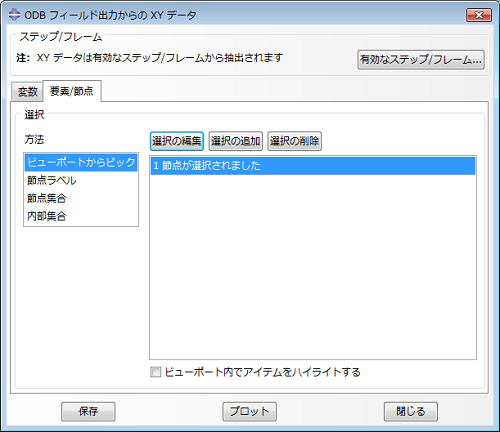Enable ビューポート内でアイテムをハイライトする checkbox

[x=155, y=372]
